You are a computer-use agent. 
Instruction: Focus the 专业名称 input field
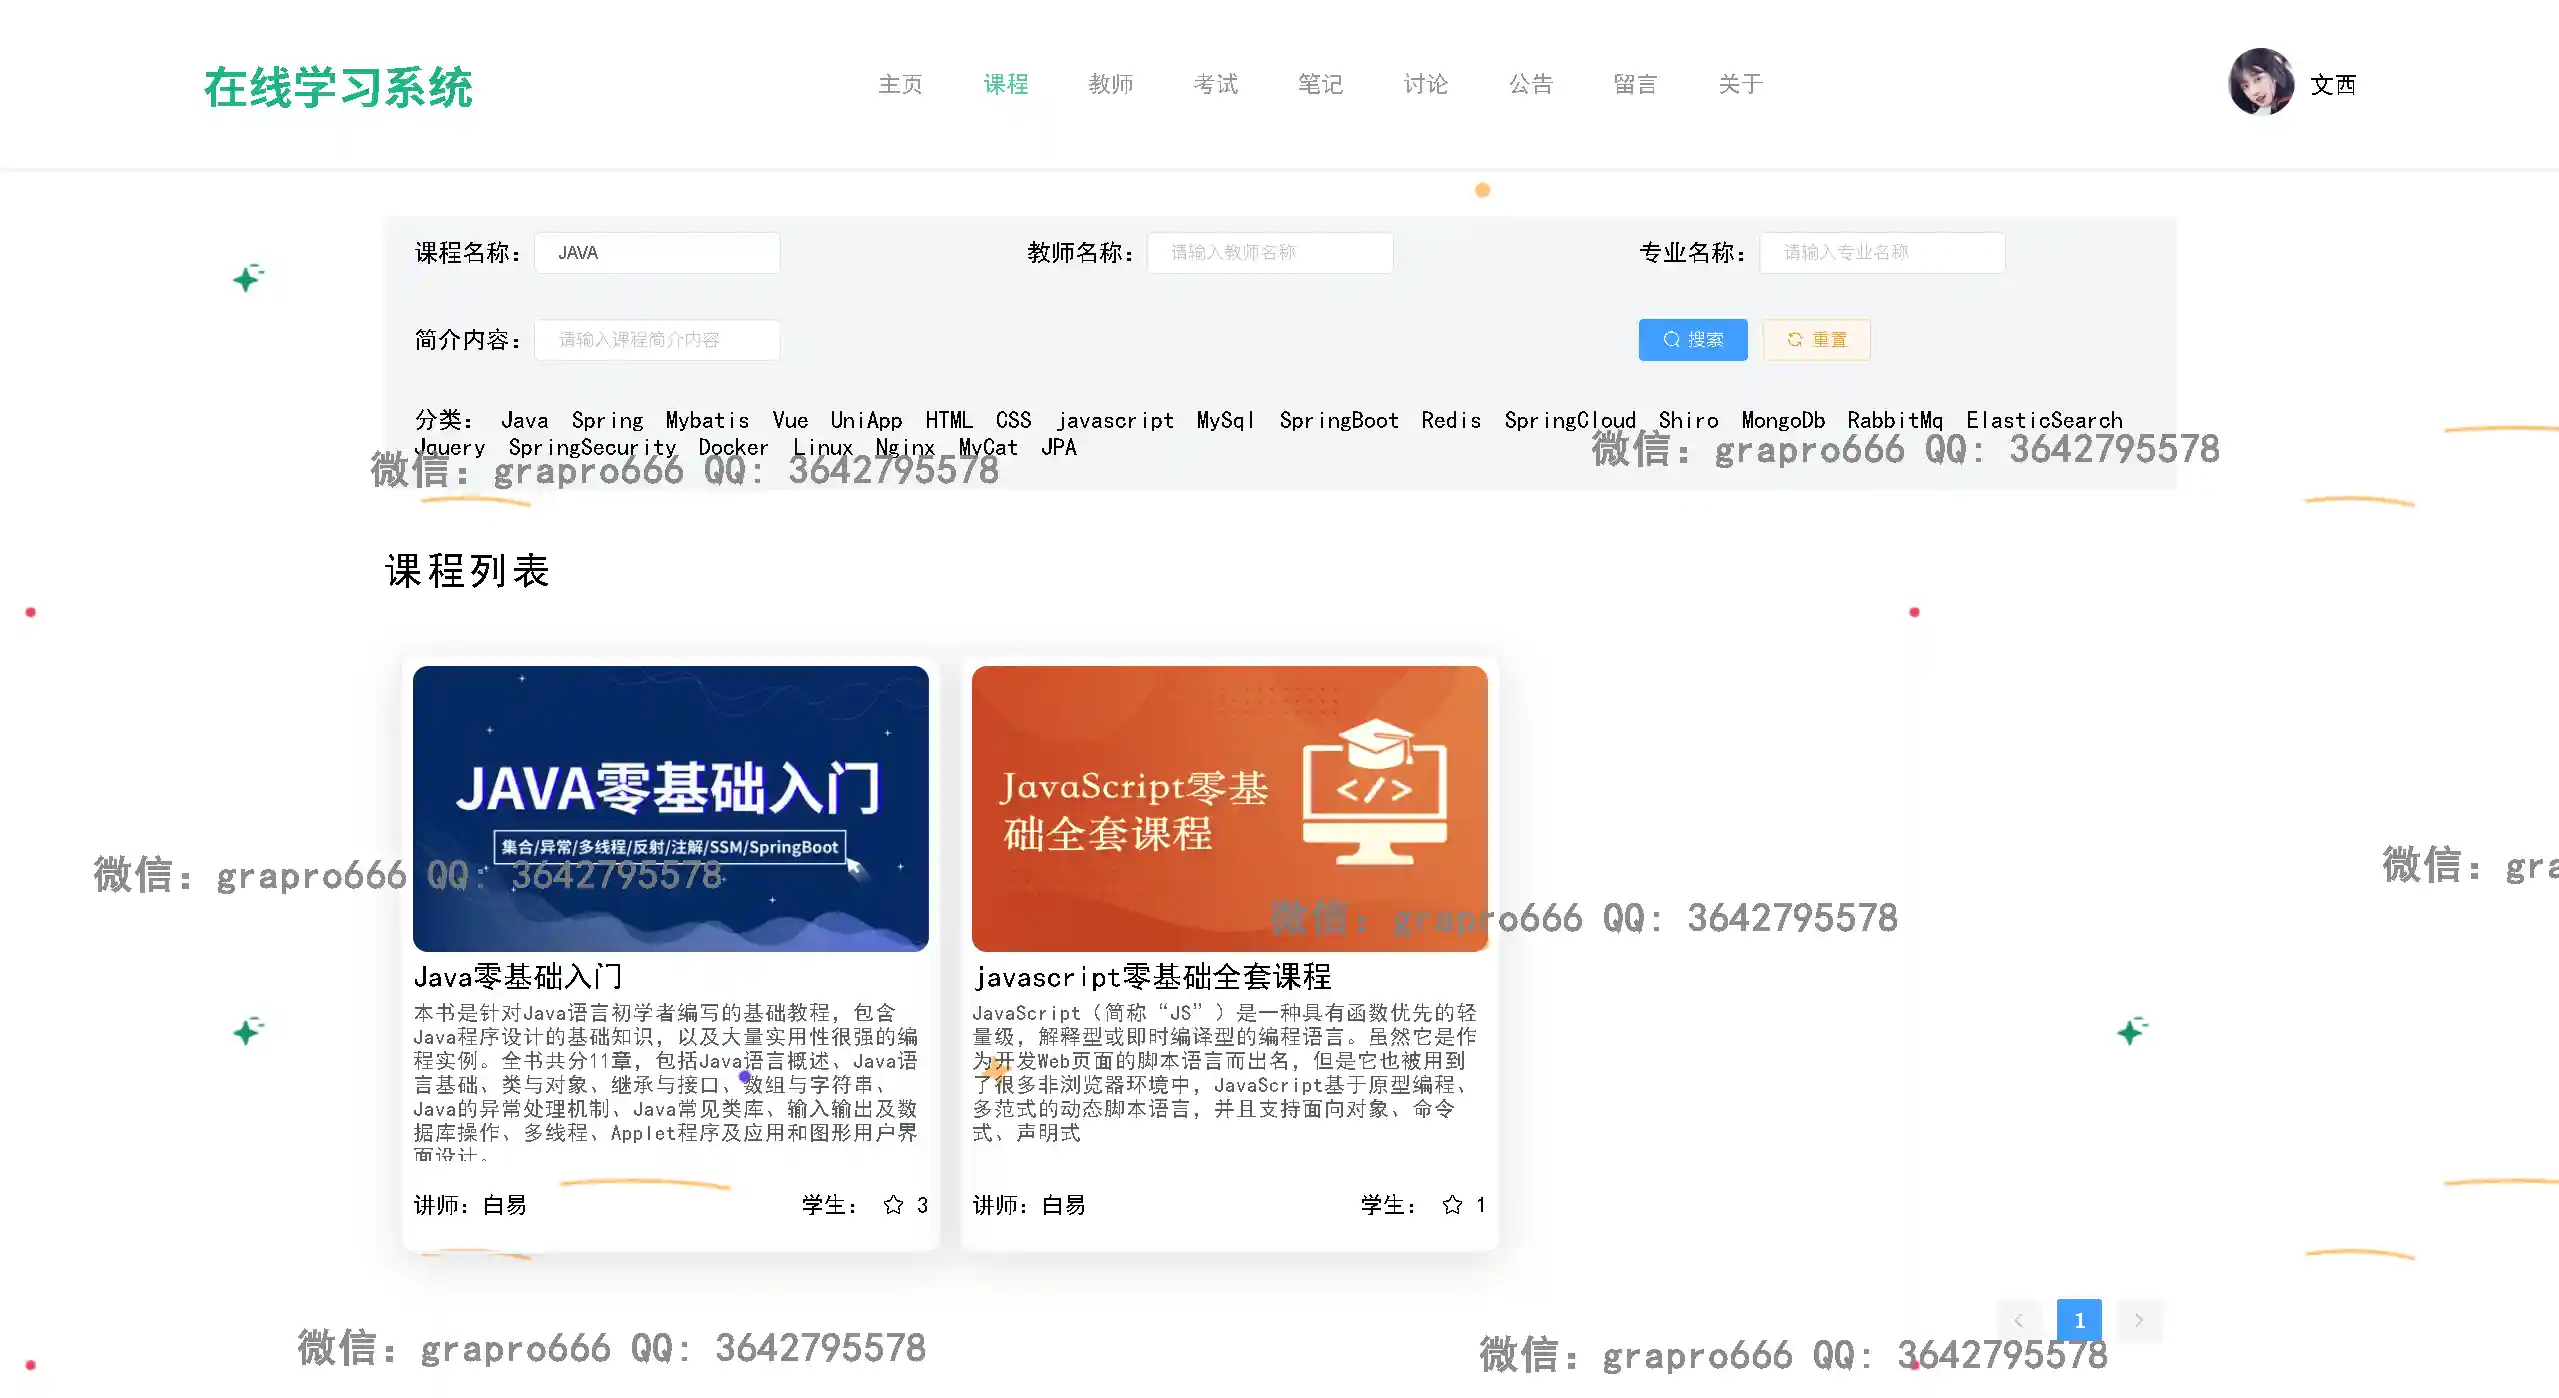[1881, 253]
